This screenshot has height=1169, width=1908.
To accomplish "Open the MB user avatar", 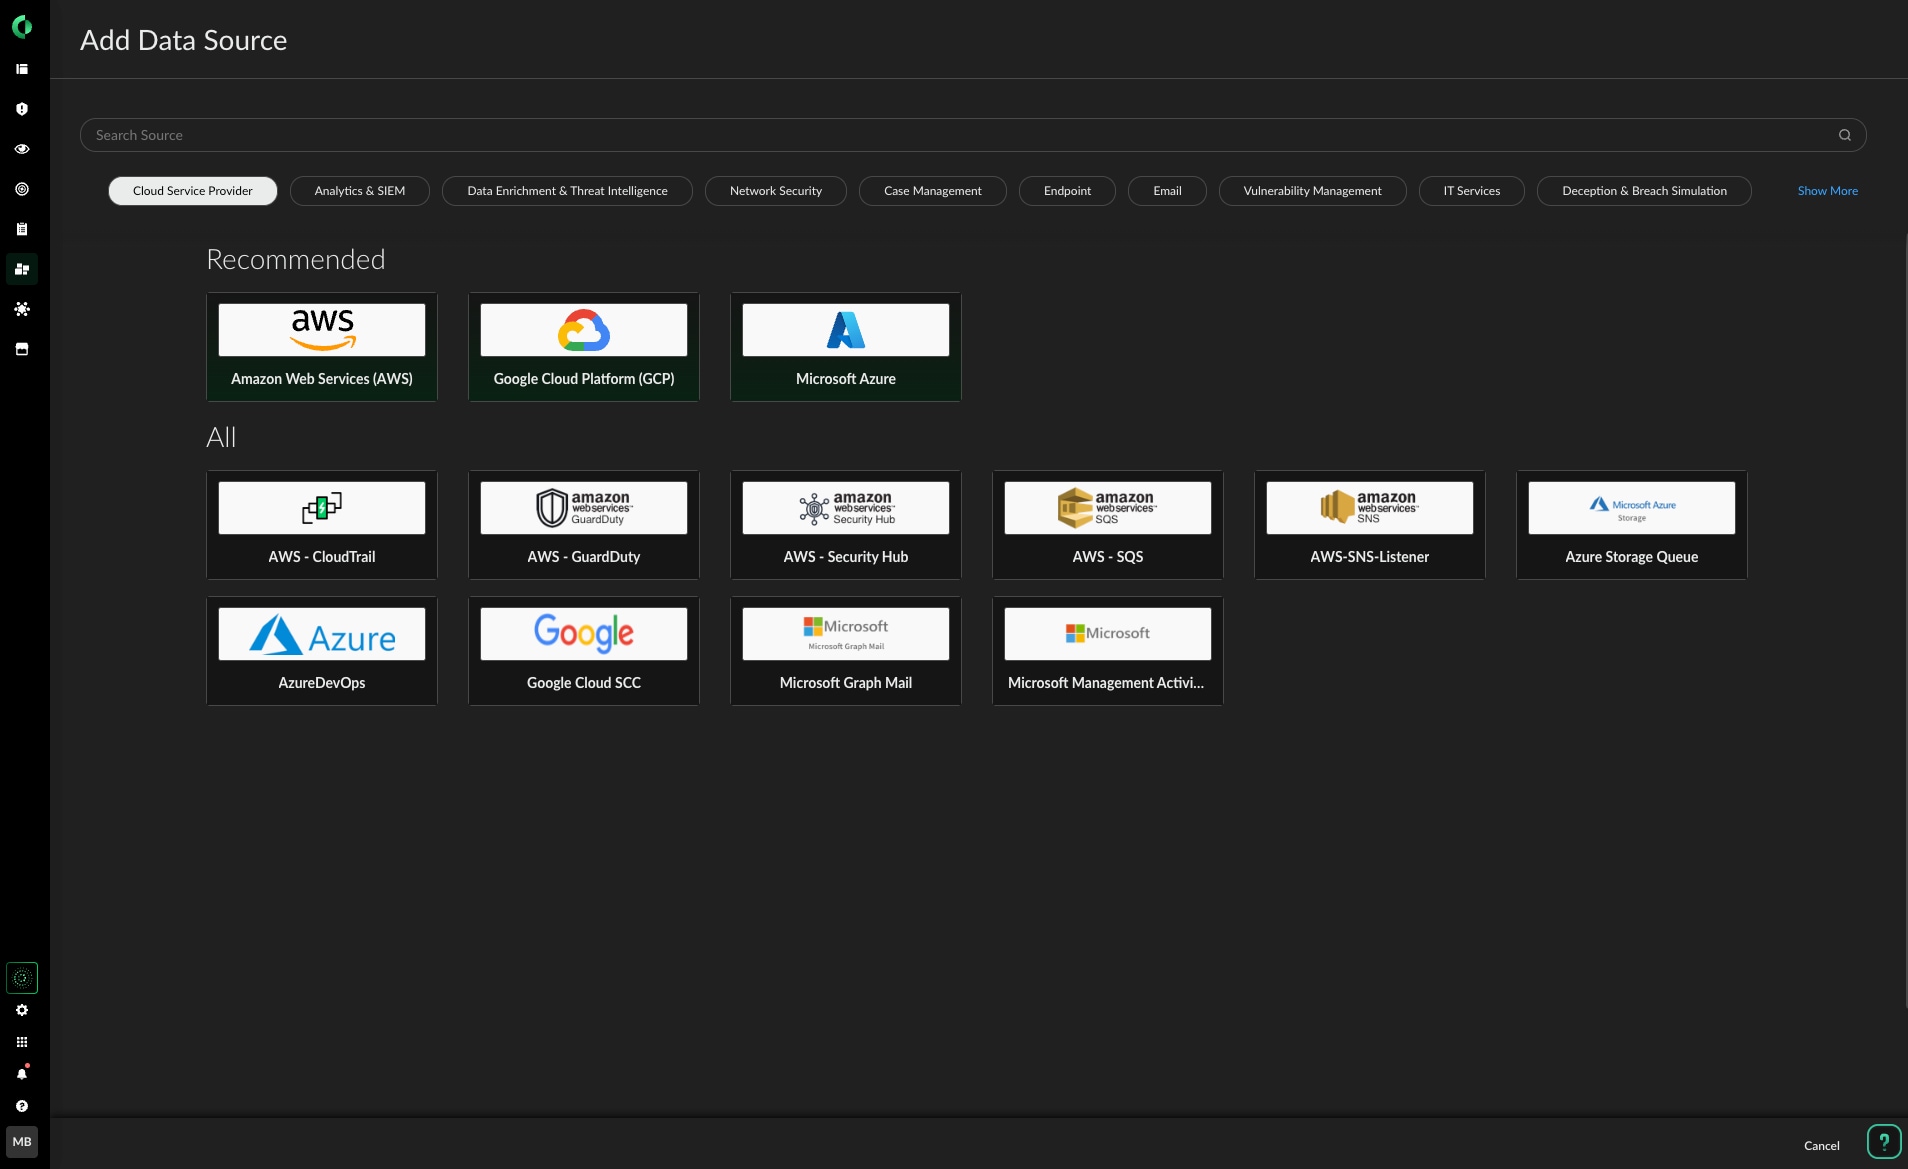I will tap(22, 1142).
